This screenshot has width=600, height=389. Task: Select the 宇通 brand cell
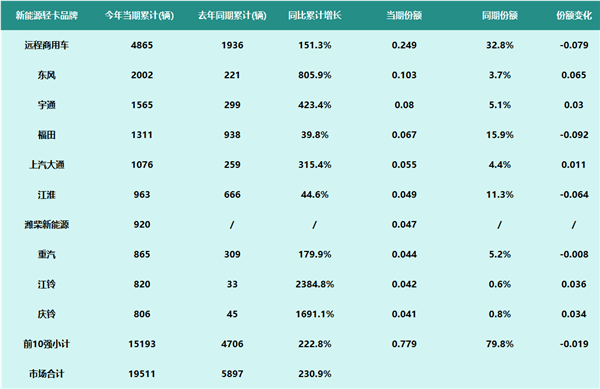coord(47,105)
